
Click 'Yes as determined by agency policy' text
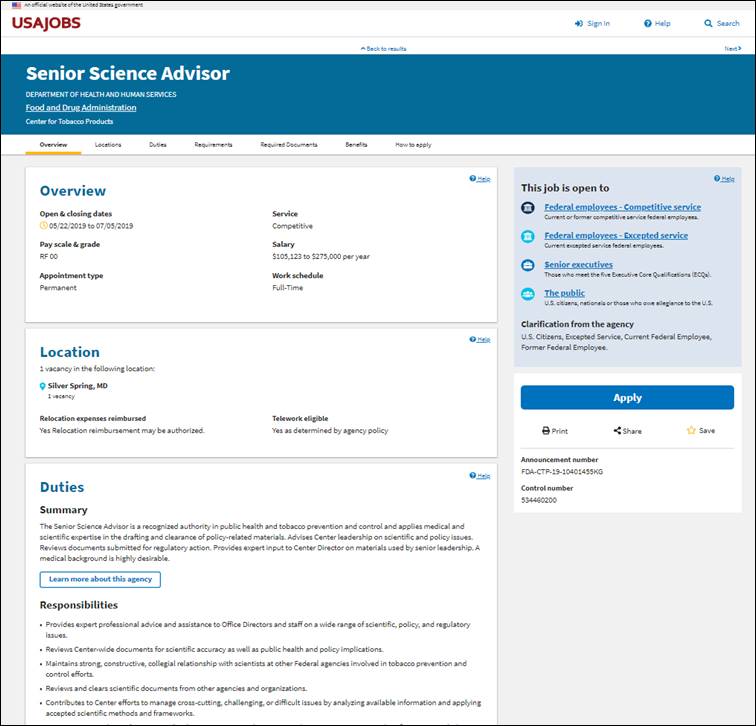pos(330,430)
